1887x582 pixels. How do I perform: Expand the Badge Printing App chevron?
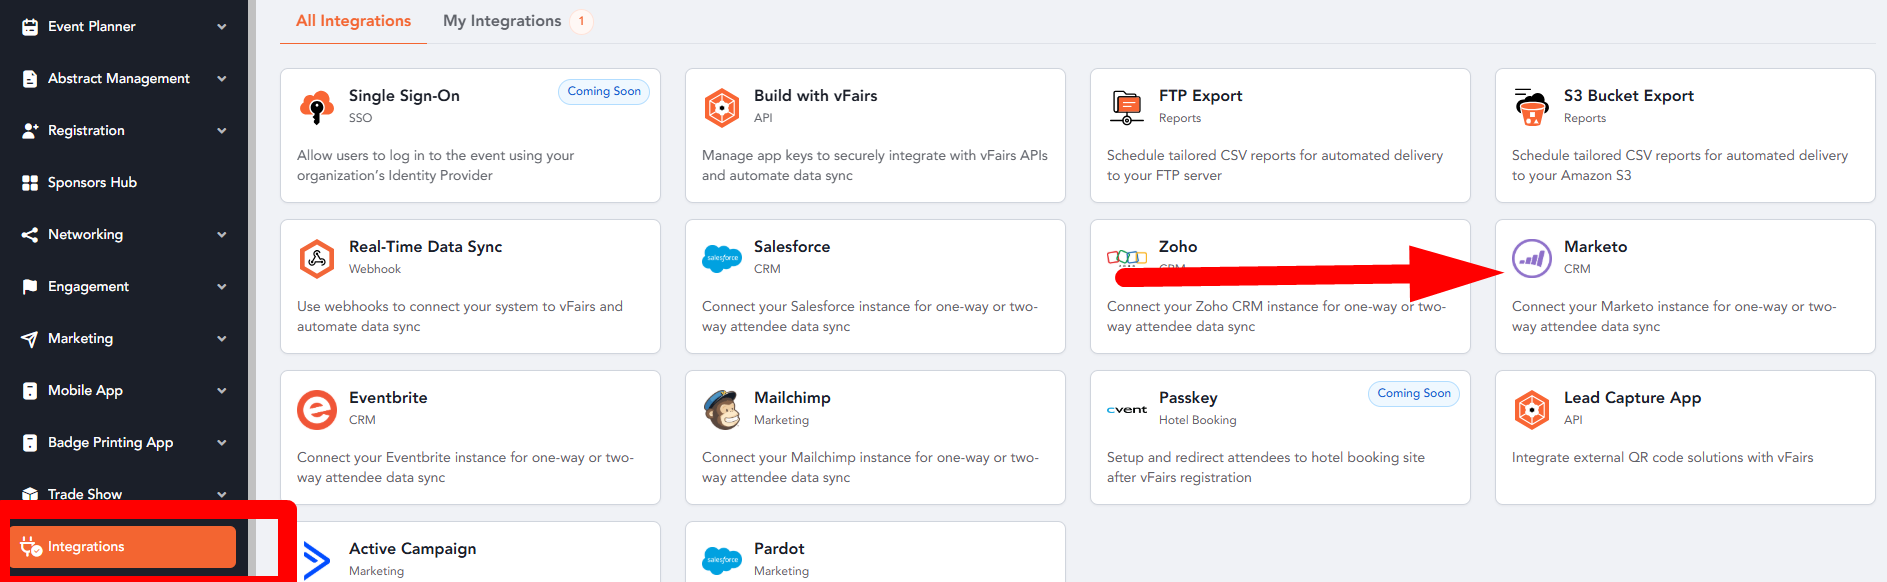tap(222, 443)
